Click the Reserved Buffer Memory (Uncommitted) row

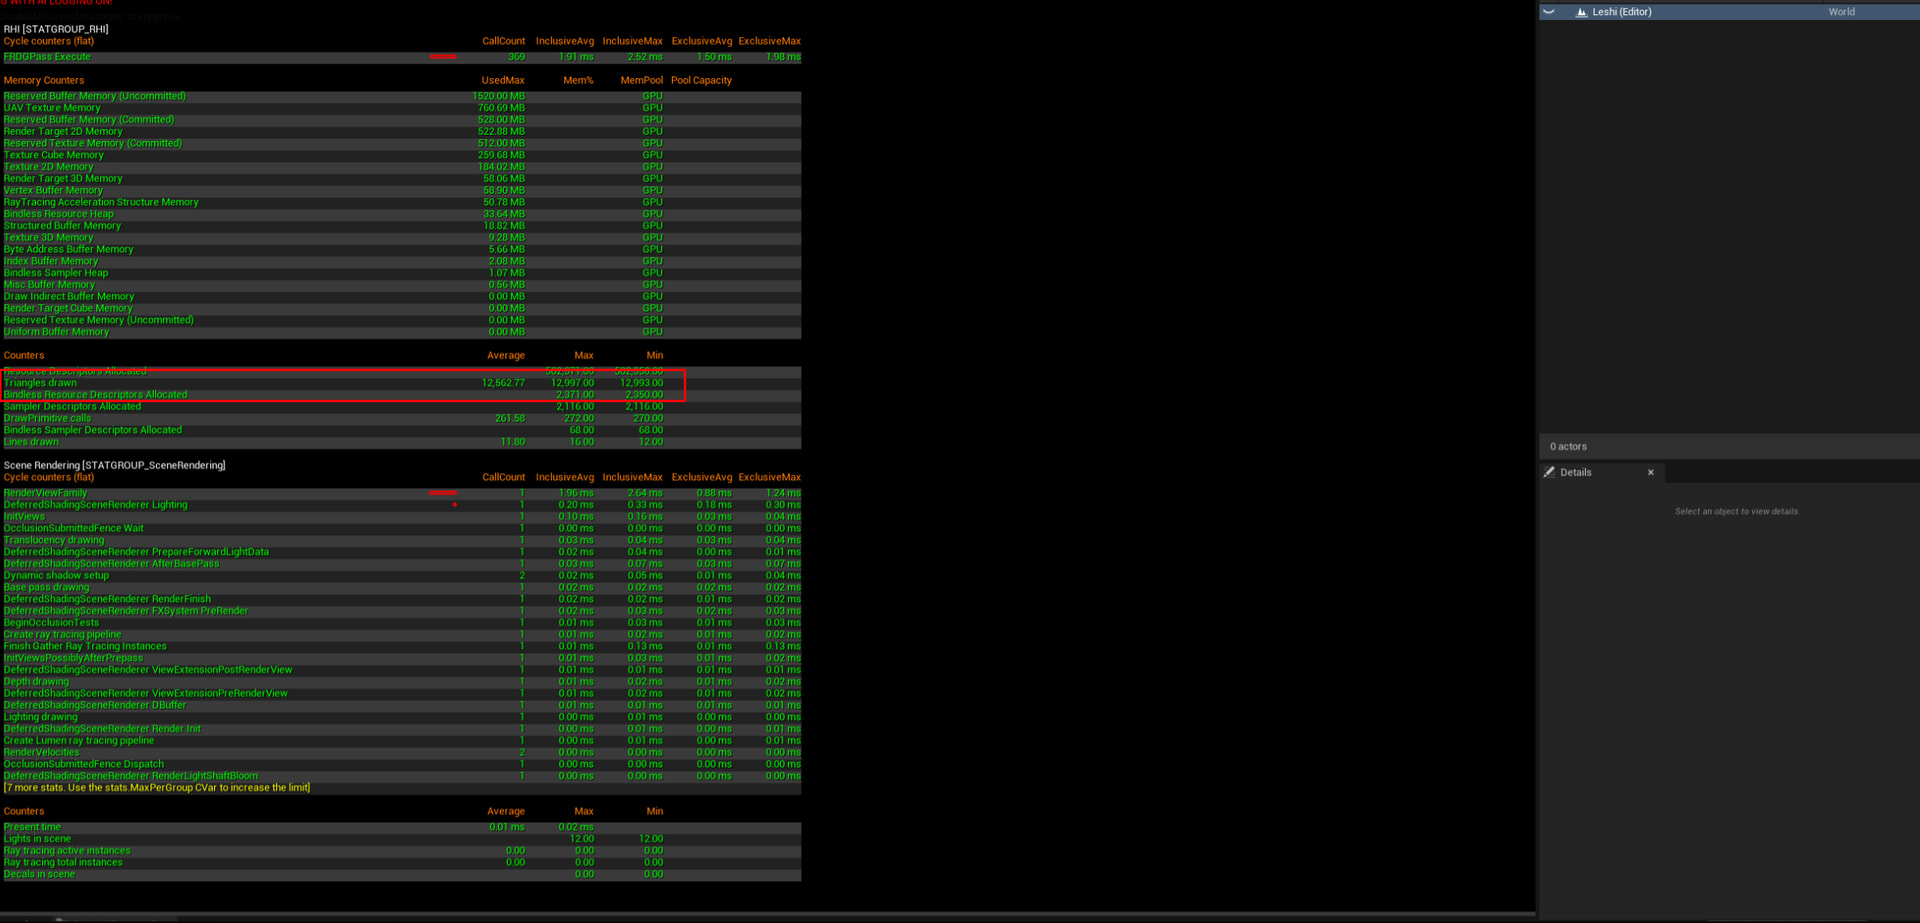94,96
